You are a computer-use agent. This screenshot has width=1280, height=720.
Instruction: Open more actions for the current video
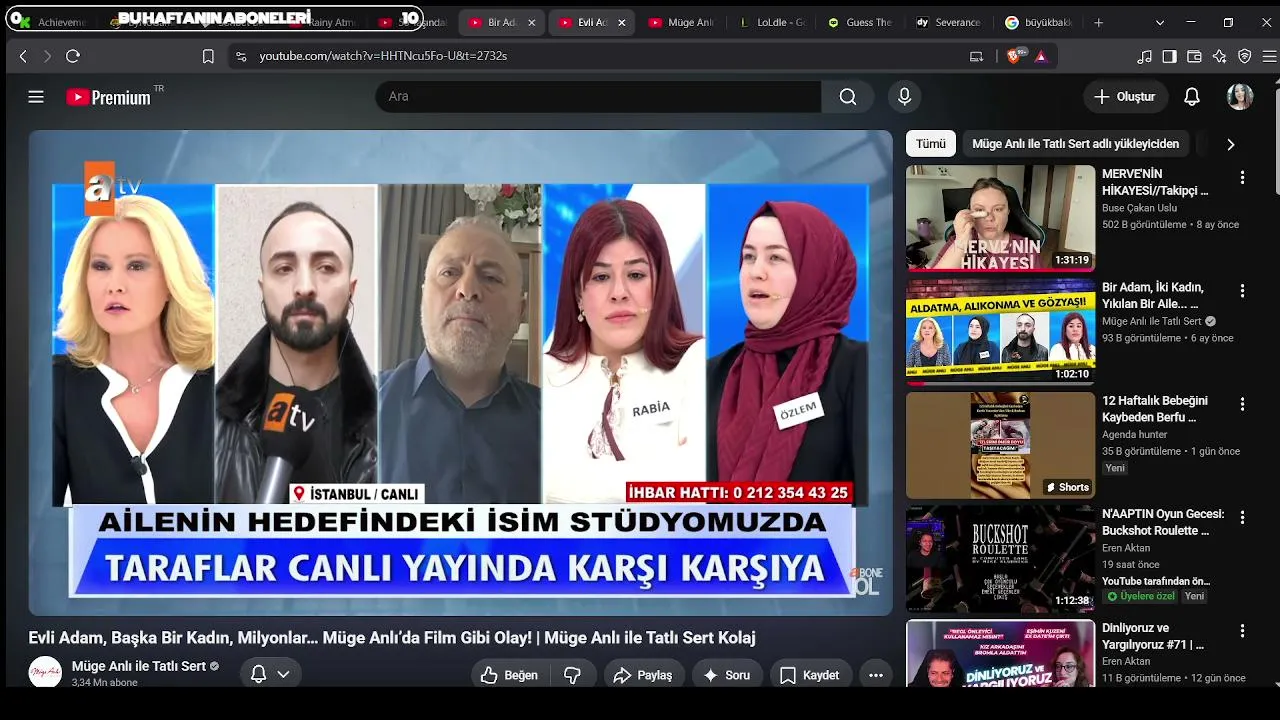pos(876,676)
